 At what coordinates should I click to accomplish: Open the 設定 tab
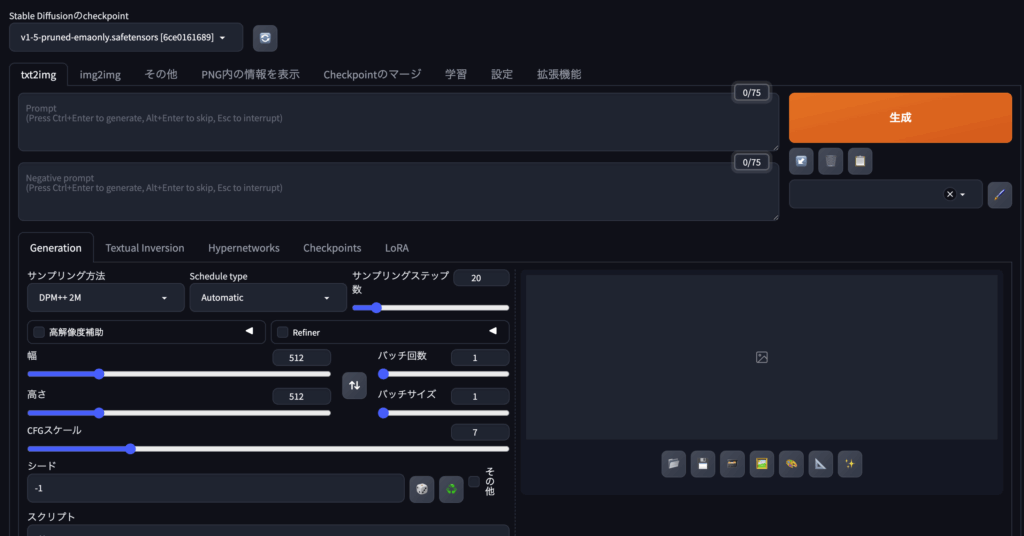[502, 74]
